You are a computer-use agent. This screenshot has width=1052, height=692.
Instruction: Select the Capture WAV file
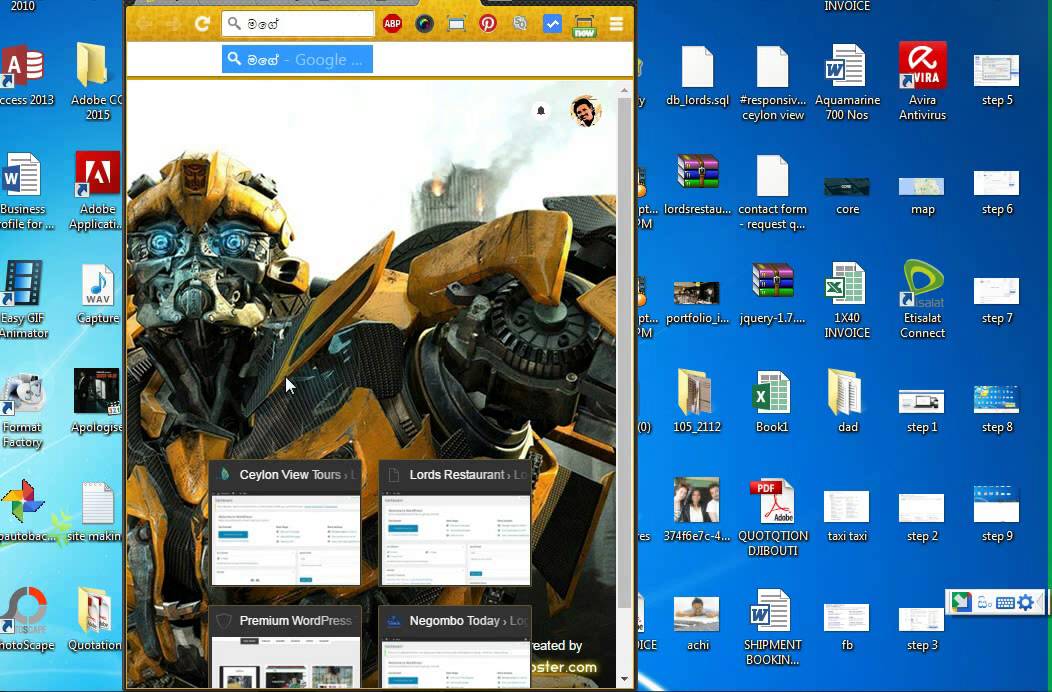[x=97, y=293]
